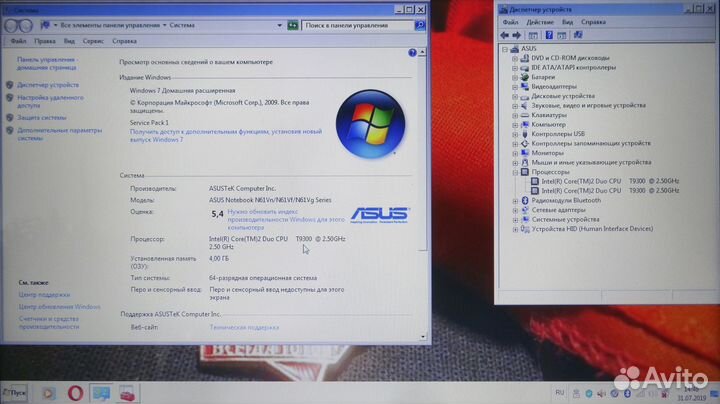Expand IDE ATA/ATAPI контроллеры node

tap(515, 68)
